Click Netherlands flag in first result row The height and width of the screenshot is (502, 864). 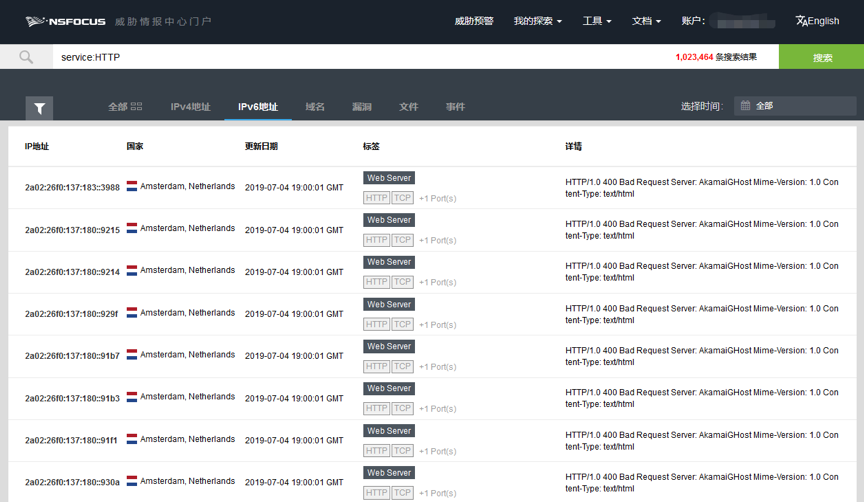click(x=132, y=187)
